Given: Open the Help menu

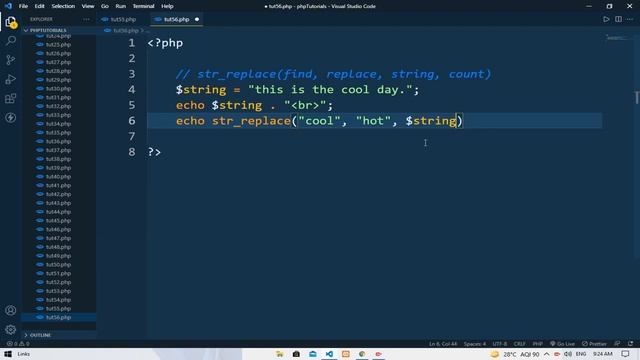Looking at the screenshot, I should [167, 6].
